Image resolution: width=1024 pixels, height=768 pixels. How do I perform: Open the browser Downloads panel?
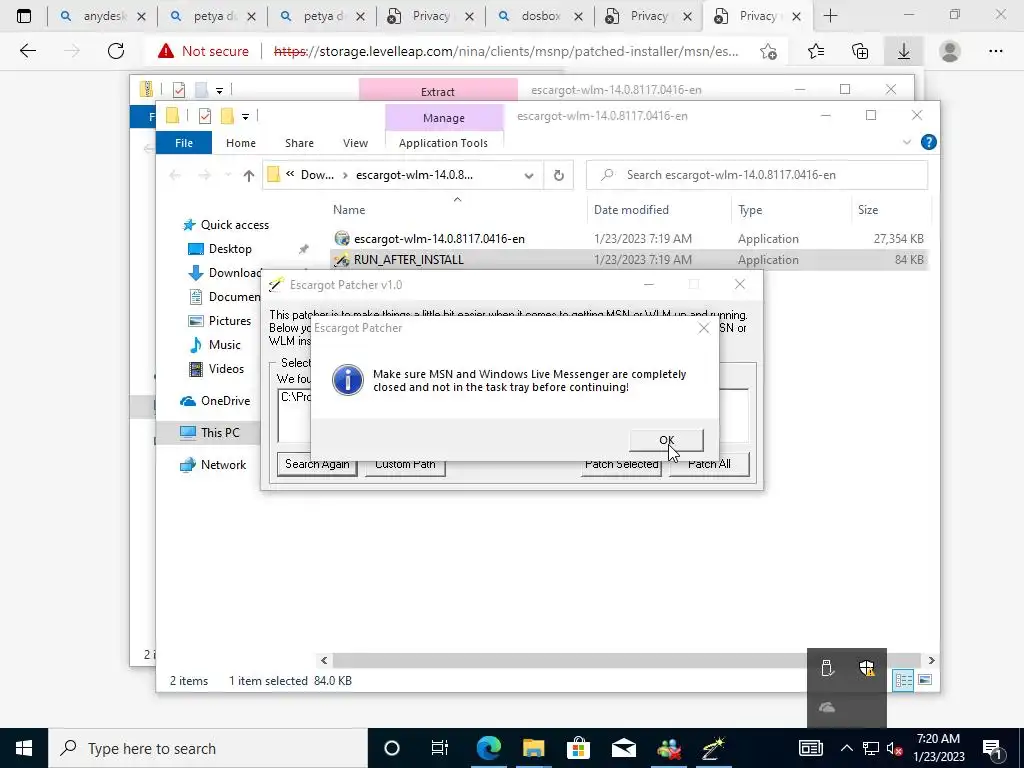coord(904,51)
